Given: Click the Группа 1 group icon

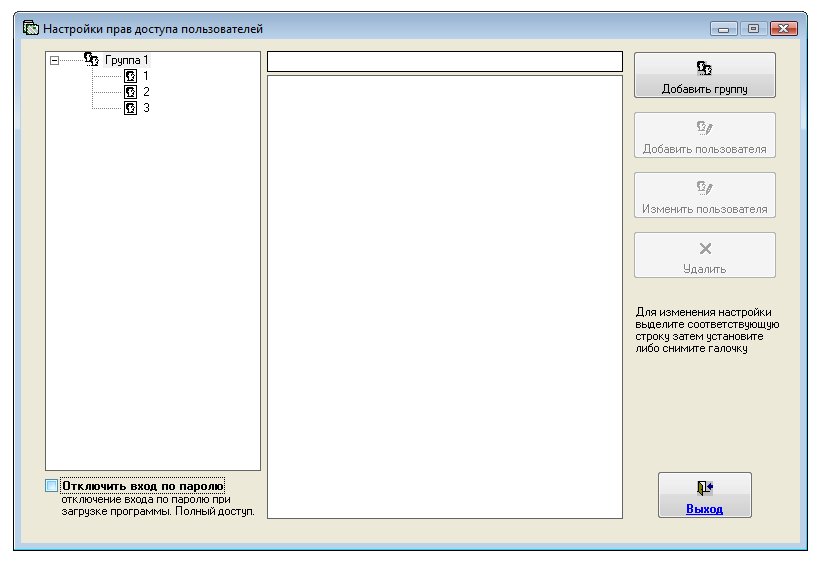Looking at the screenshot, I should [x=91, y=59].
